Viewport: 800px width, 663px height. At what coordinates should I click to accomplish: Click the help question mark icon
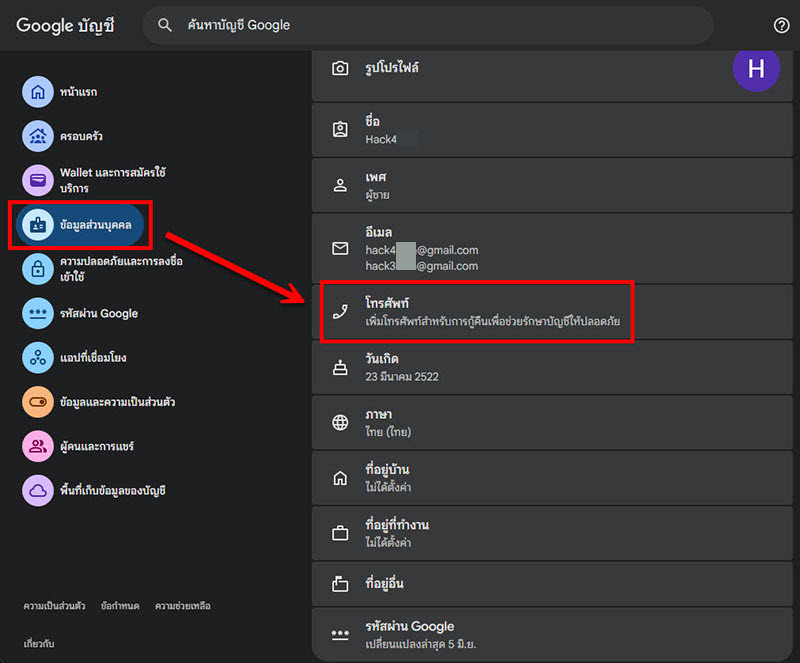781,25
